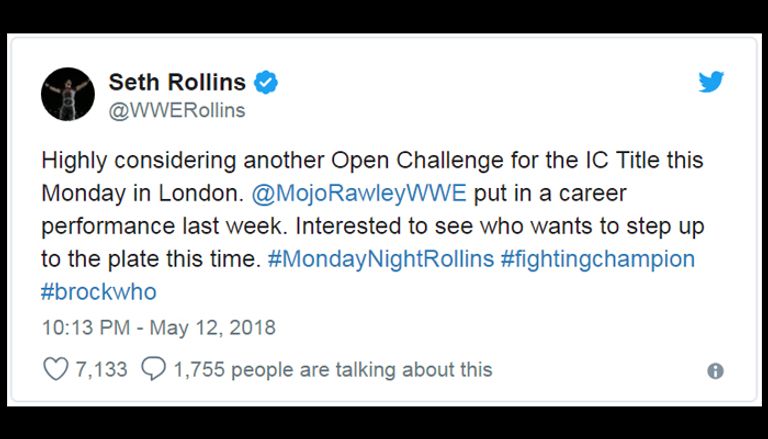Open the @WWERollins handle link

[175, 110]
